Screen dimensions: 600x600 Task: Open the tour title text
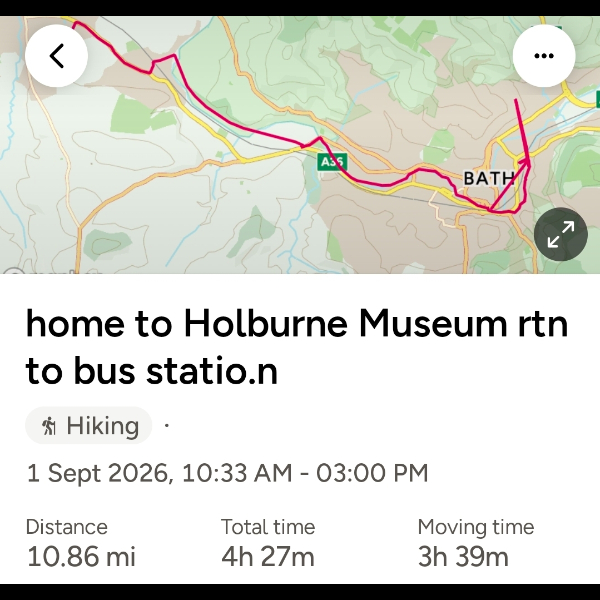pyautogui.click(x=297, y=347)
